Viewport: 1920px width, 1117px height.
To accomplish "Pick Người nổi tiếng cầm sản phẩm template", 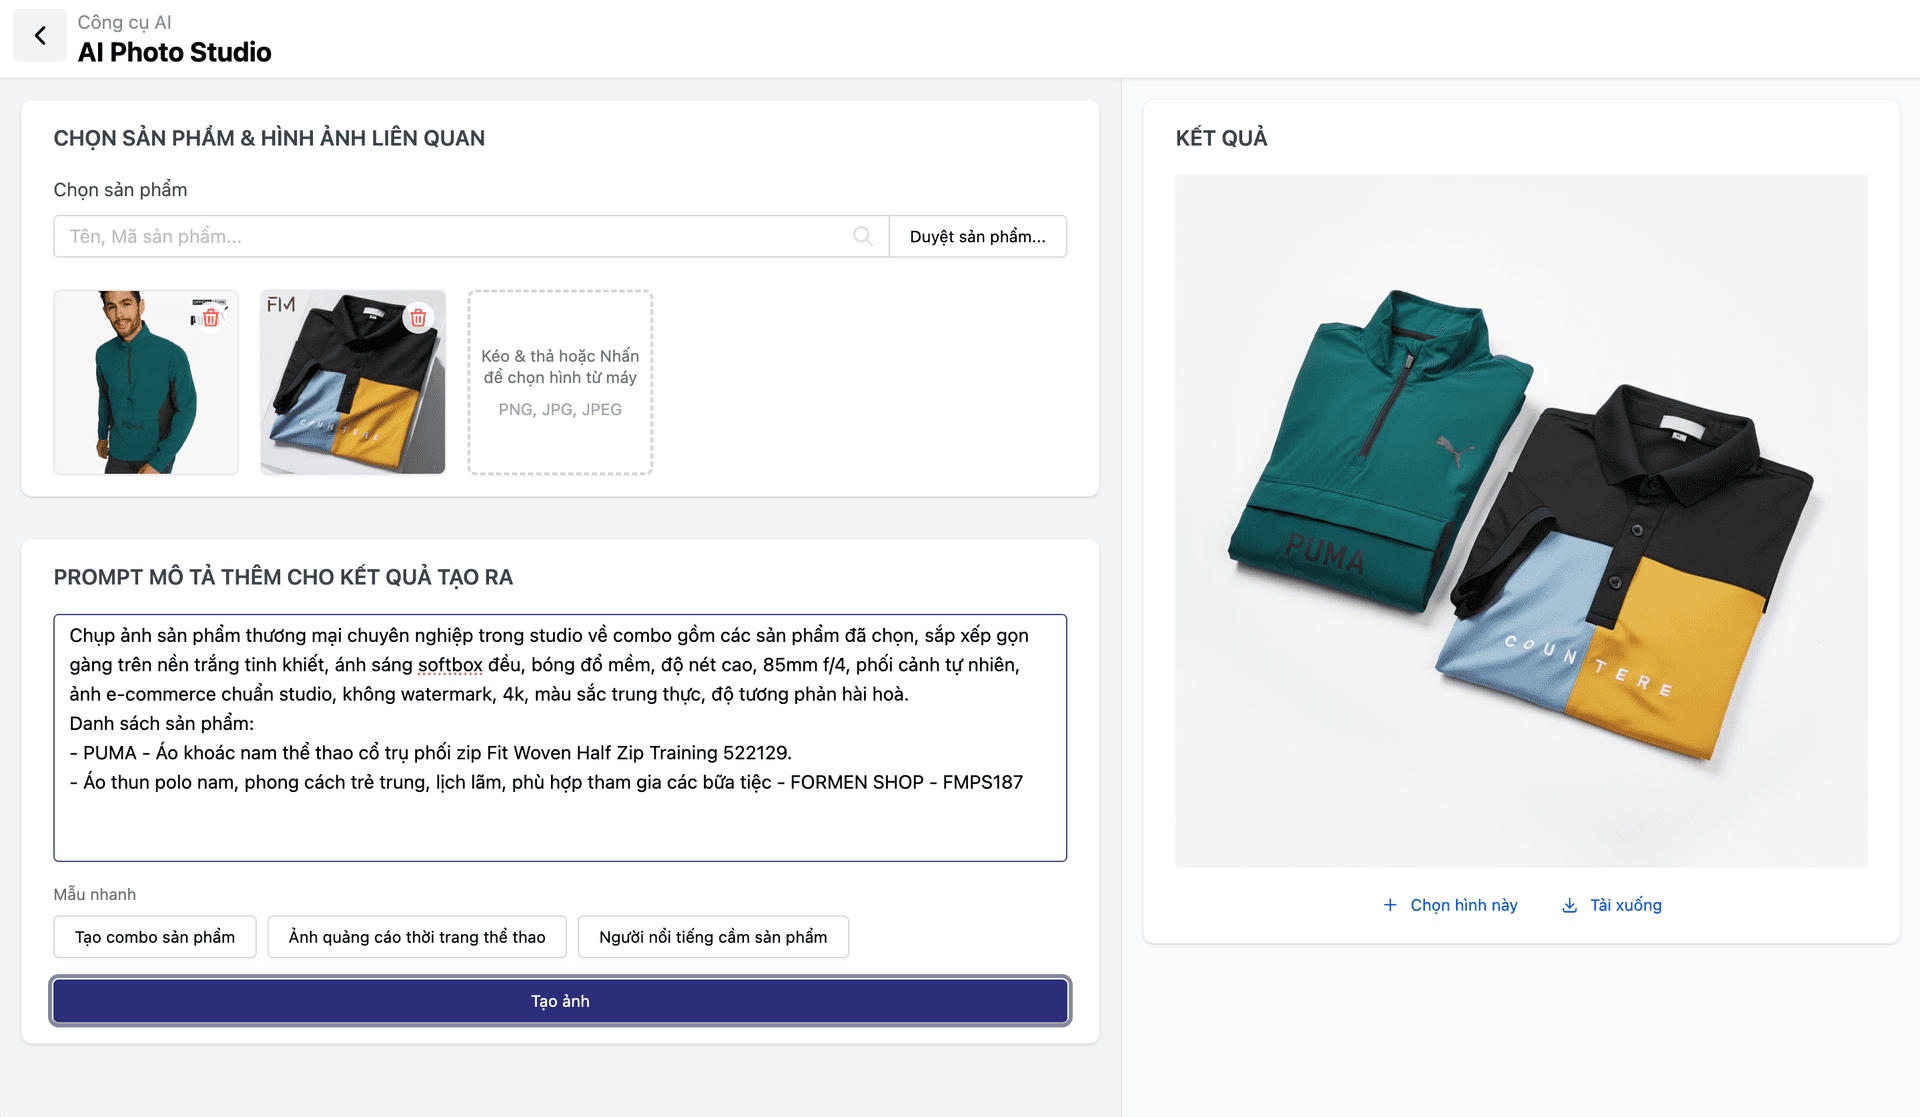I will tap(713, 937).
